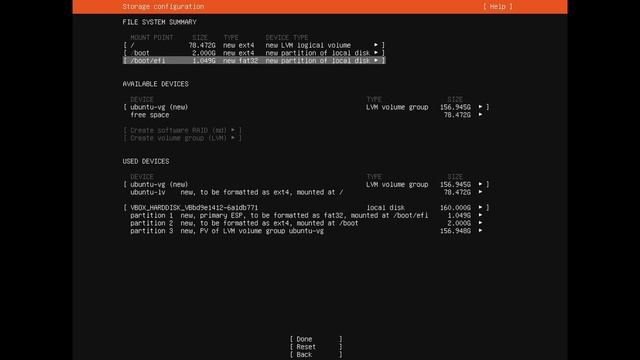Select ubuntu-vg (new) under Available Devices
The image size is (640, 360).
tap(306, 107)
